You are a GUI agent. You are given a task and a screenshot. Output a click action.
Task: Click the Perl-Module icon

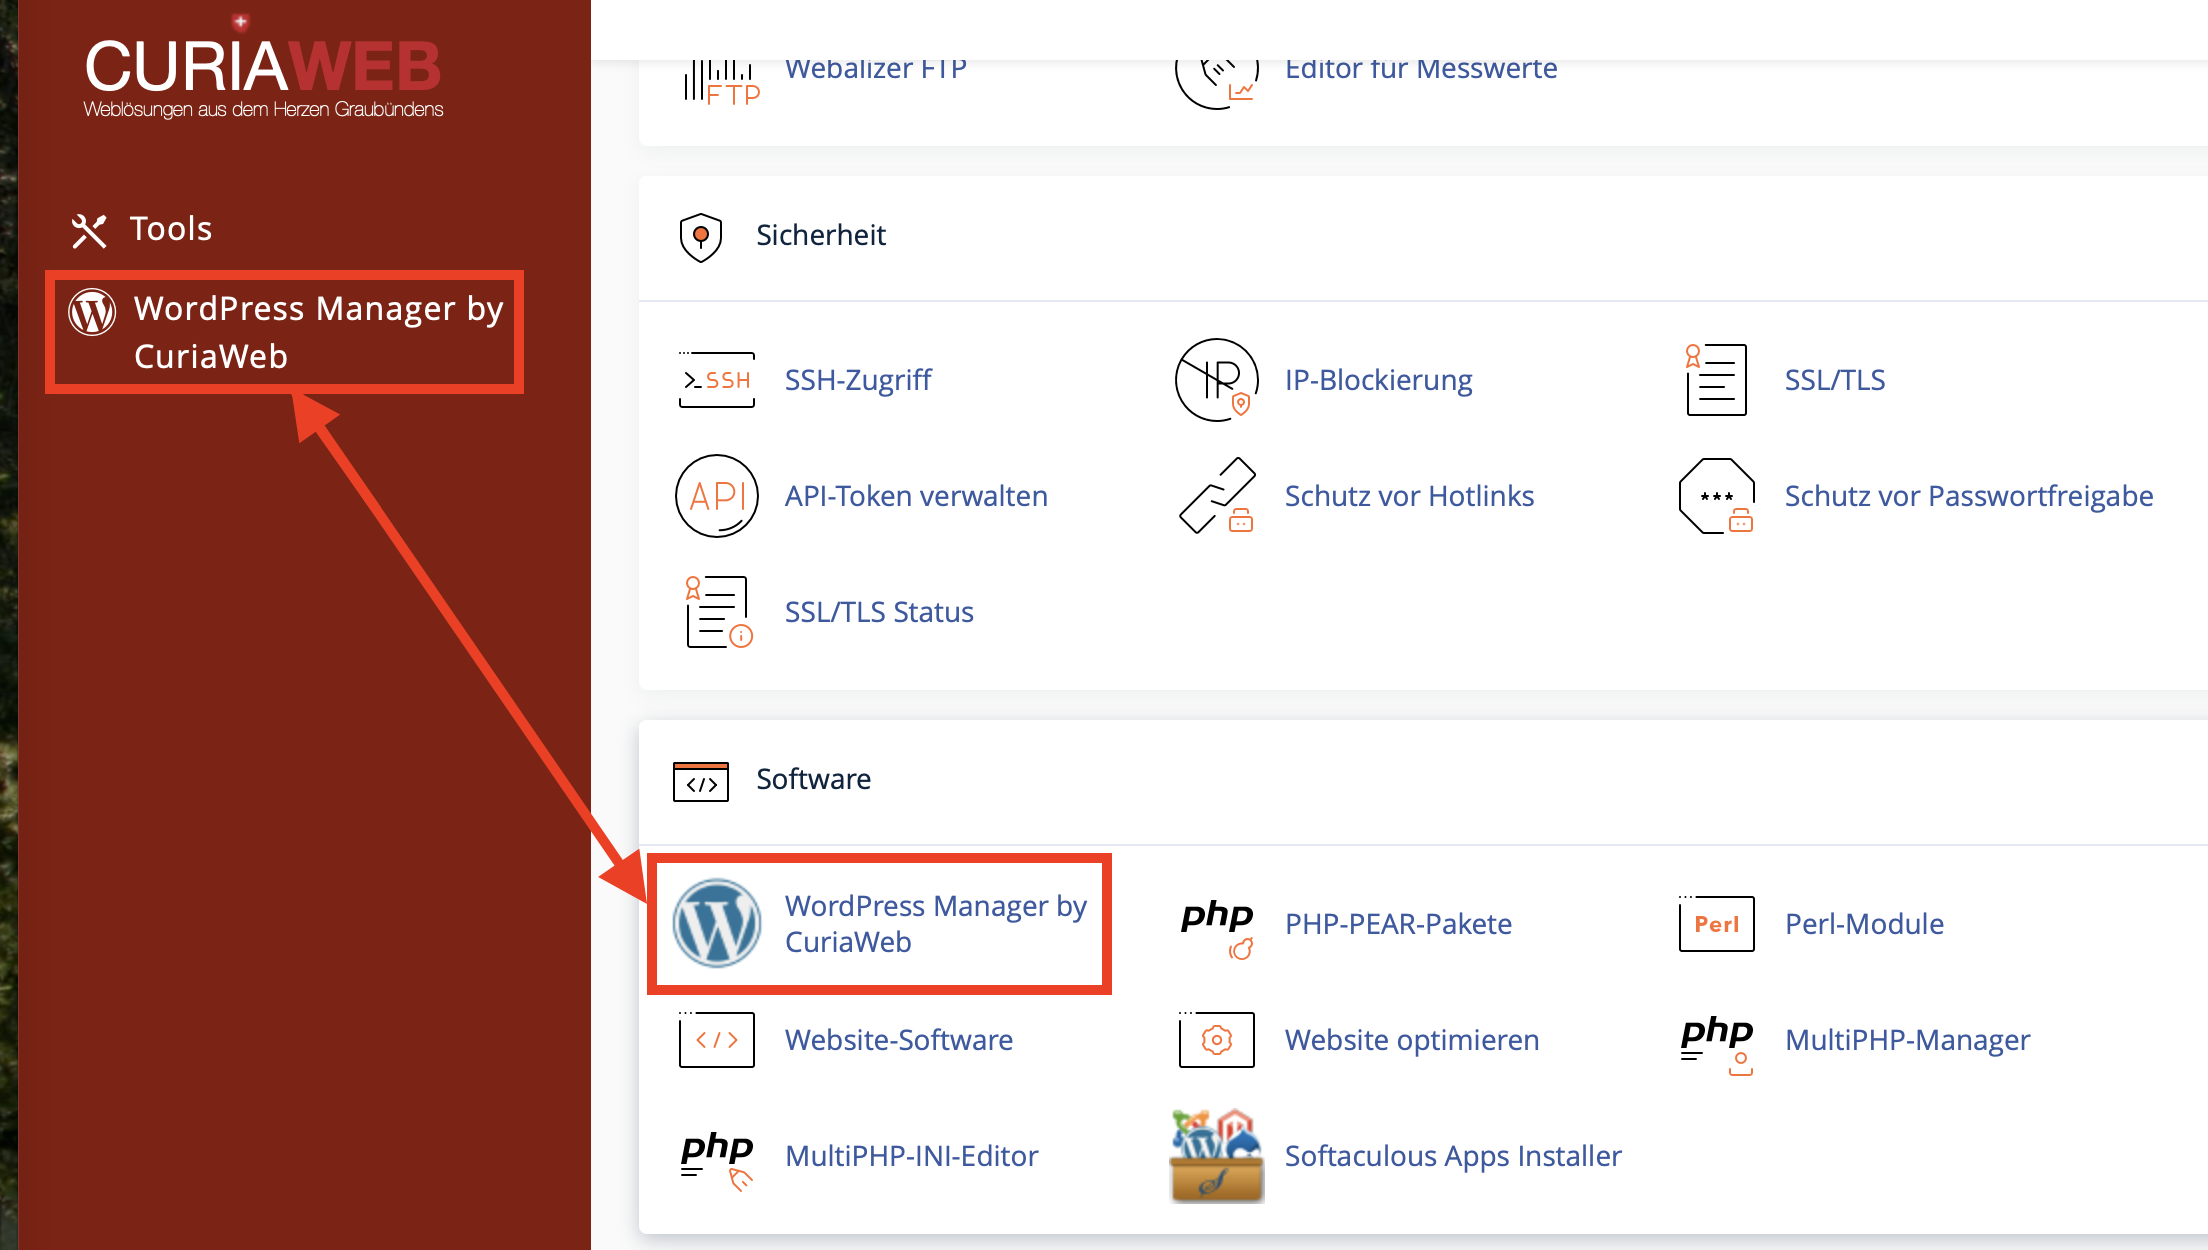point(1716,923)
